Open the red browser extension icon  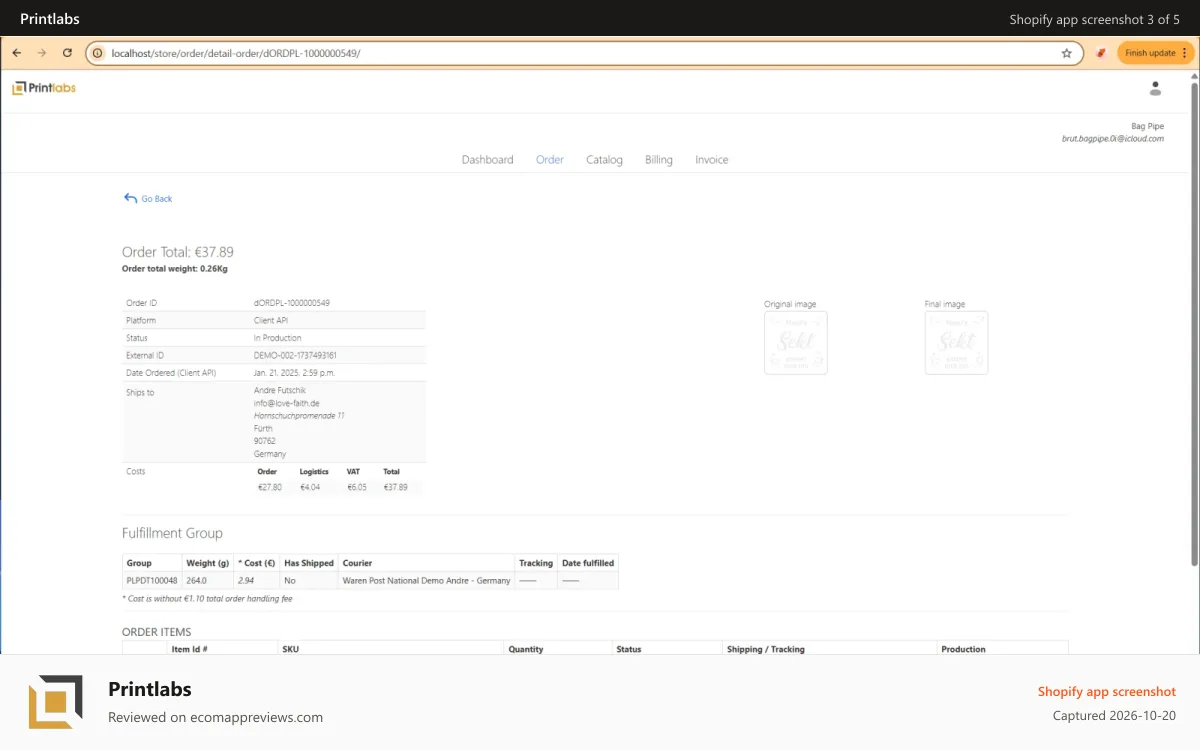(x=1101, y=53)
